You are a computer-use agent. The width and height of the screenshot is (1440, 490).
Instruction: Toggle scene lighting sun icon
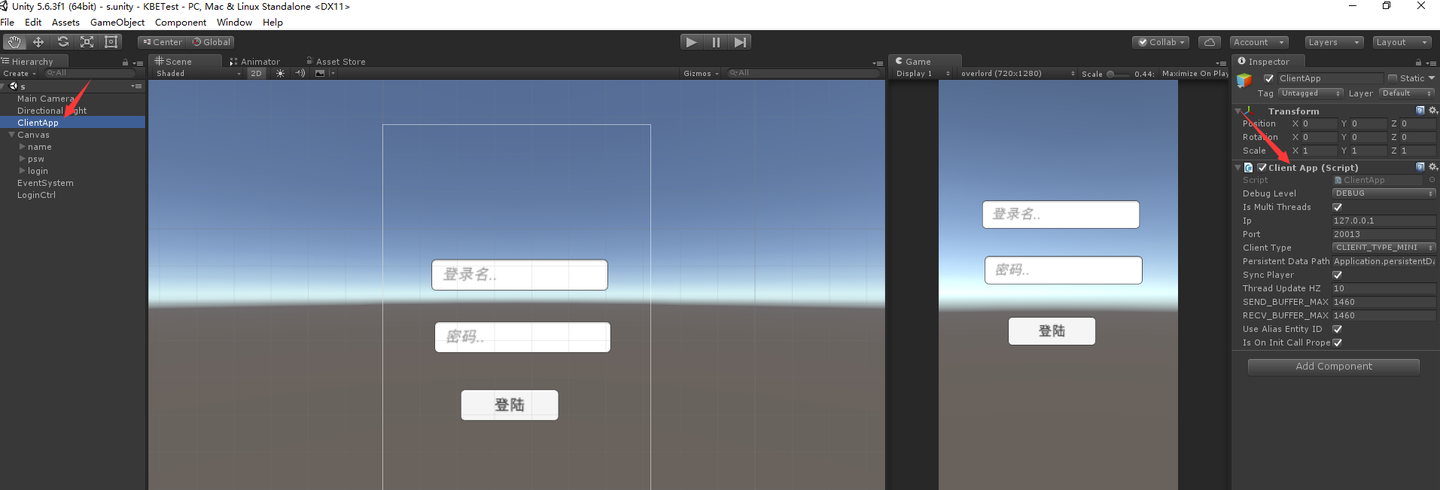pos(280,73)
